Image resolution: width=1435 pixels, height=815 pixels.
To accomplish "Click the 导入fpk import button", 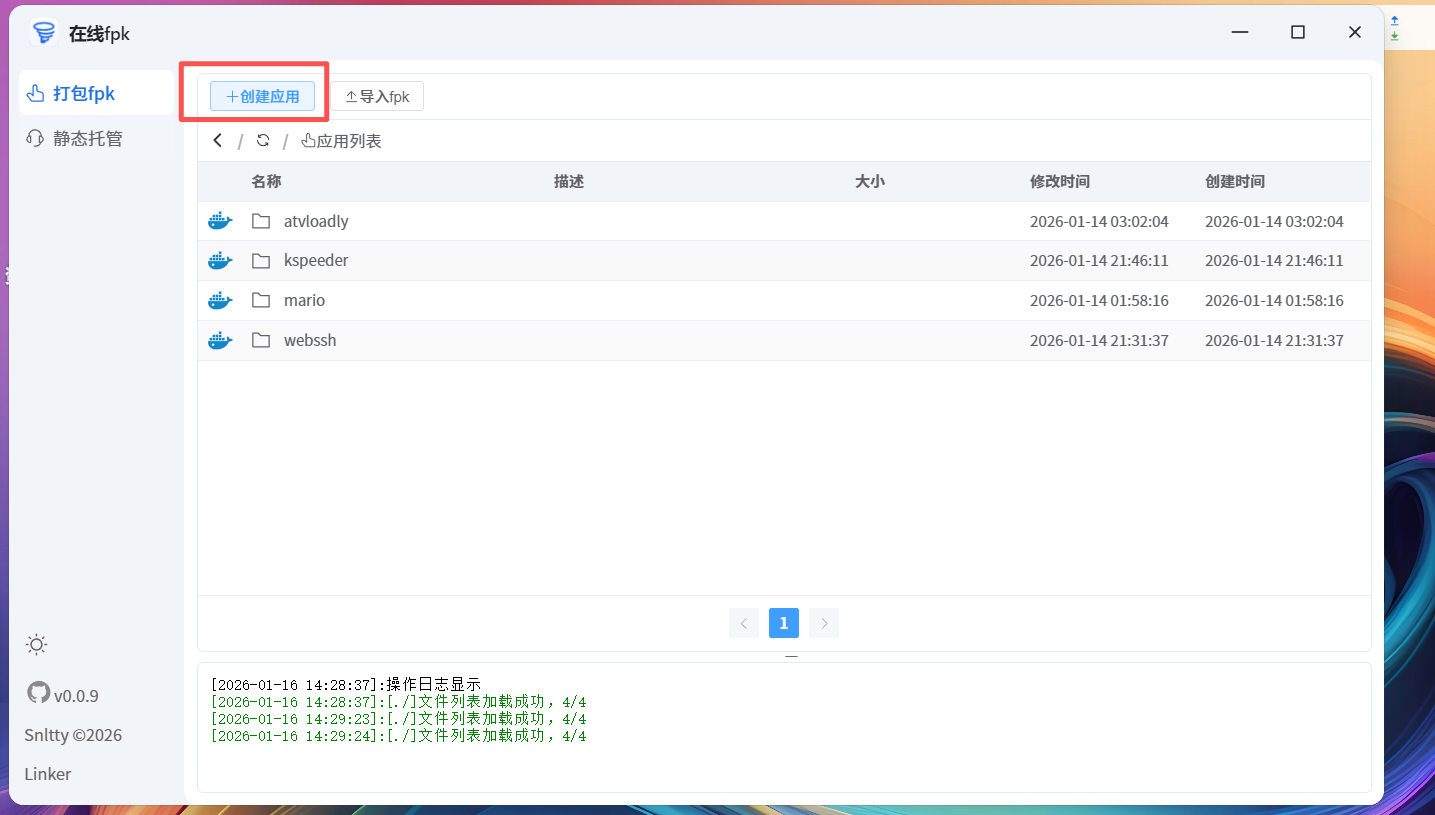I will [377, 97].
